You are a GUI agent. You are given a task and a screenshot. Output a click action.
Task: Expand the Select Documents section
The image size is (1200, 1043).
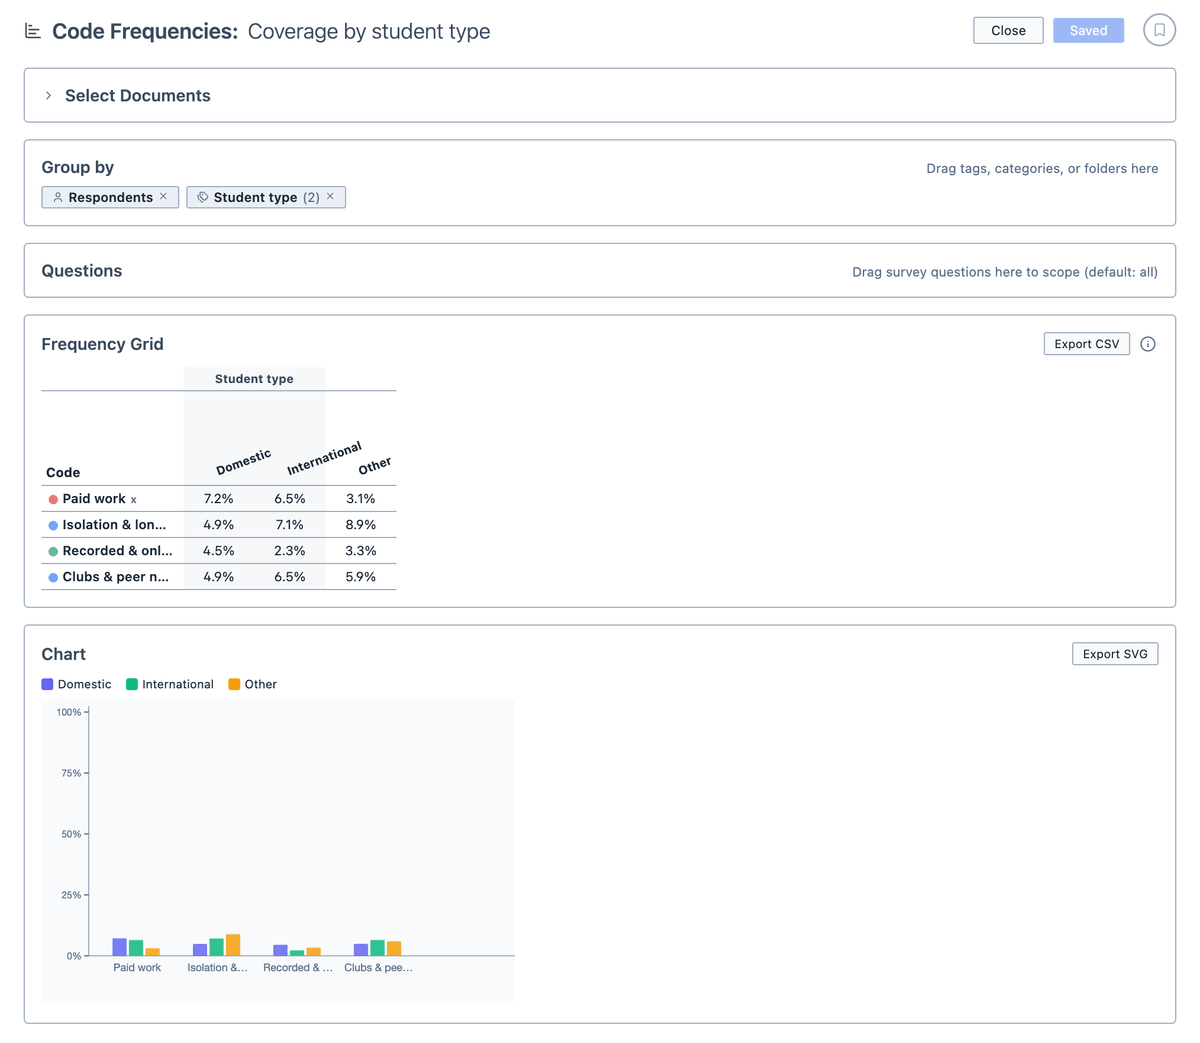click(48, 96)
